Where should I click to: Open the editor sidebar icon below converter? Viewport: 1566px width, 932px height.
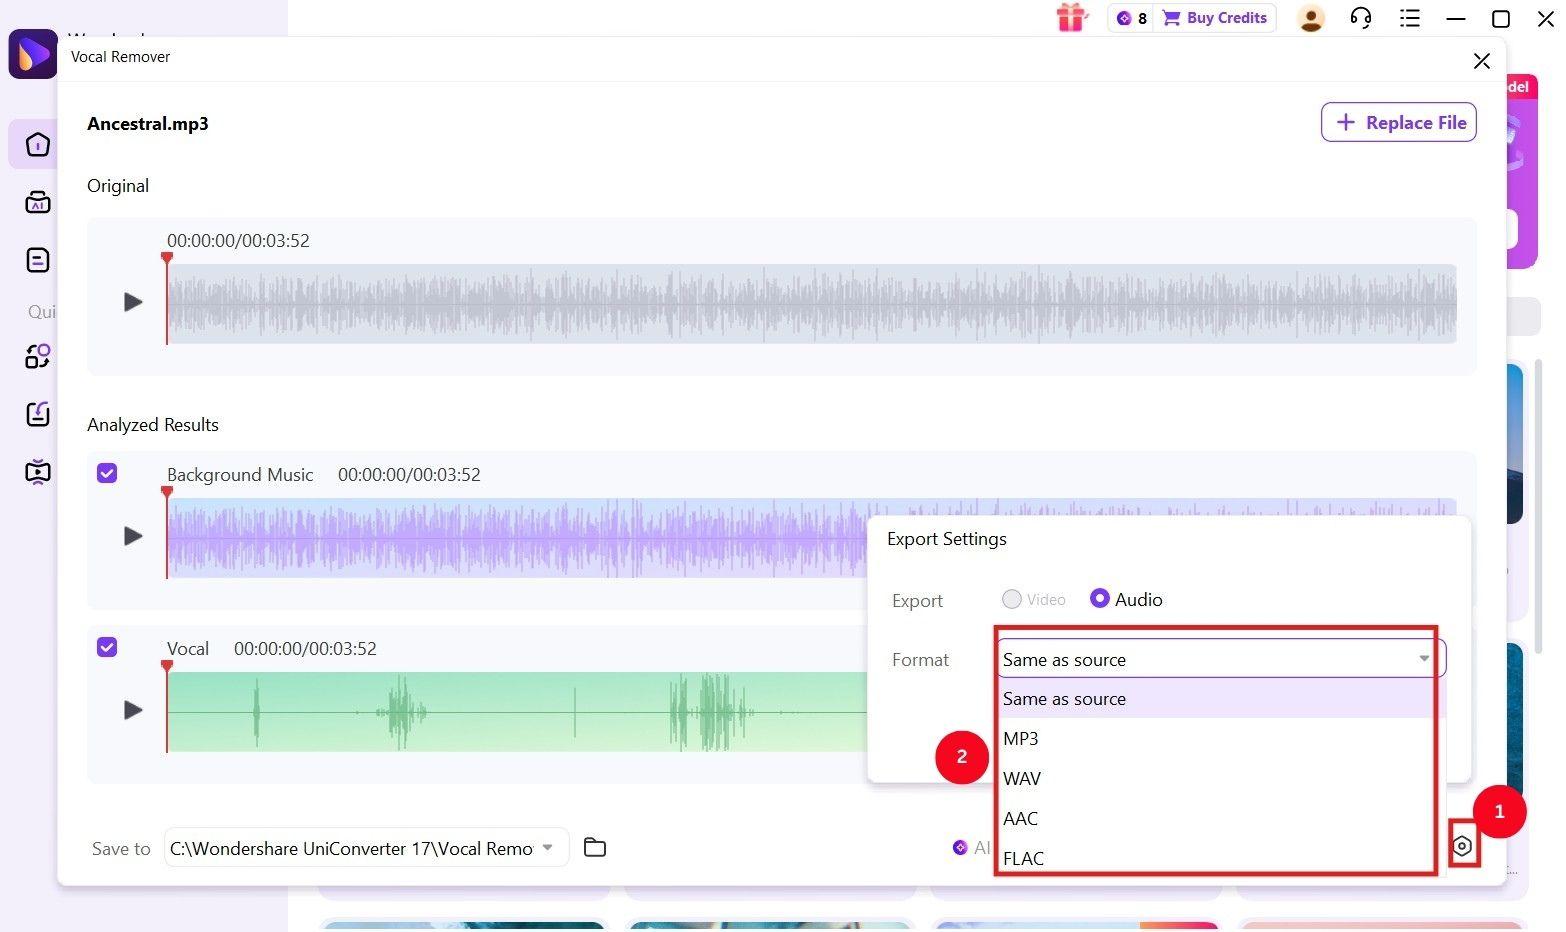coord(38,414)
